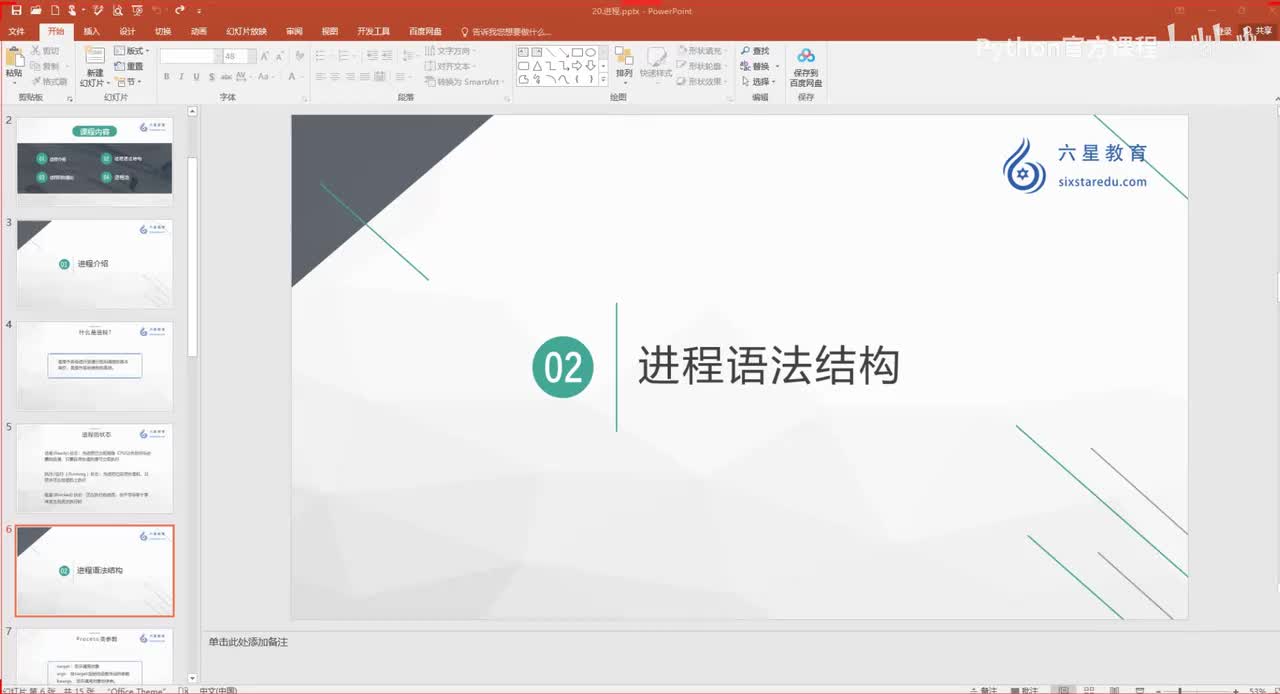Click the 单击此处添加备注 notes area
This screenshot has width=1280, height=694.
248,642
